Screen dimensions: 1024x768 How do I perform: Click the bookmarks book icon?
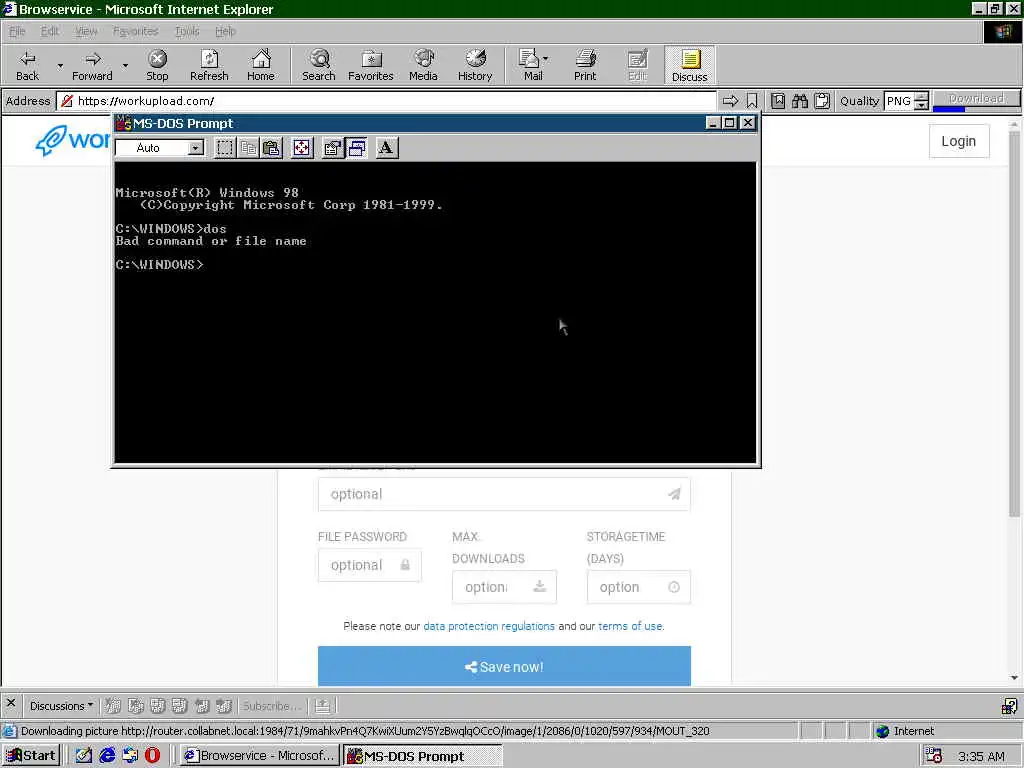coord(778,101)
